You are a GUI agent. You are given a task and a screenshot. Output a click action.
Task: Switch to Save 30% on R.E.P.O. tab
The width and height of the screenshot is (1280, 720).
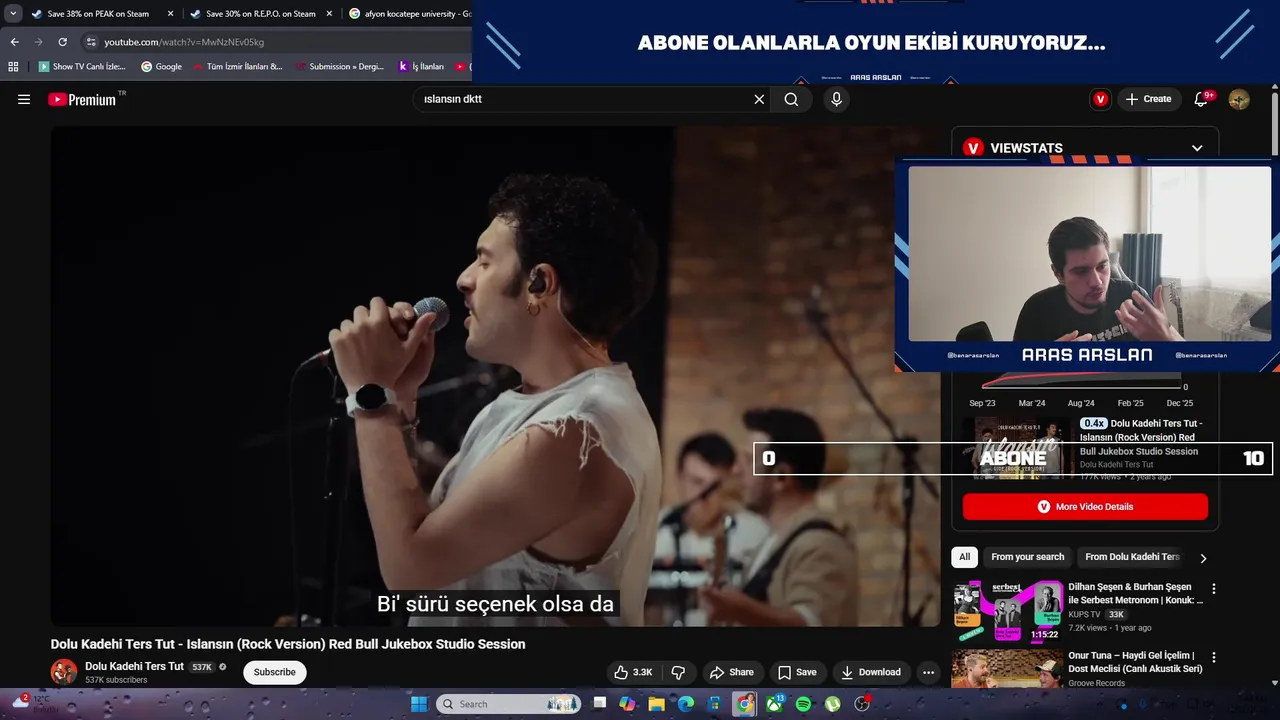[261, 14]
